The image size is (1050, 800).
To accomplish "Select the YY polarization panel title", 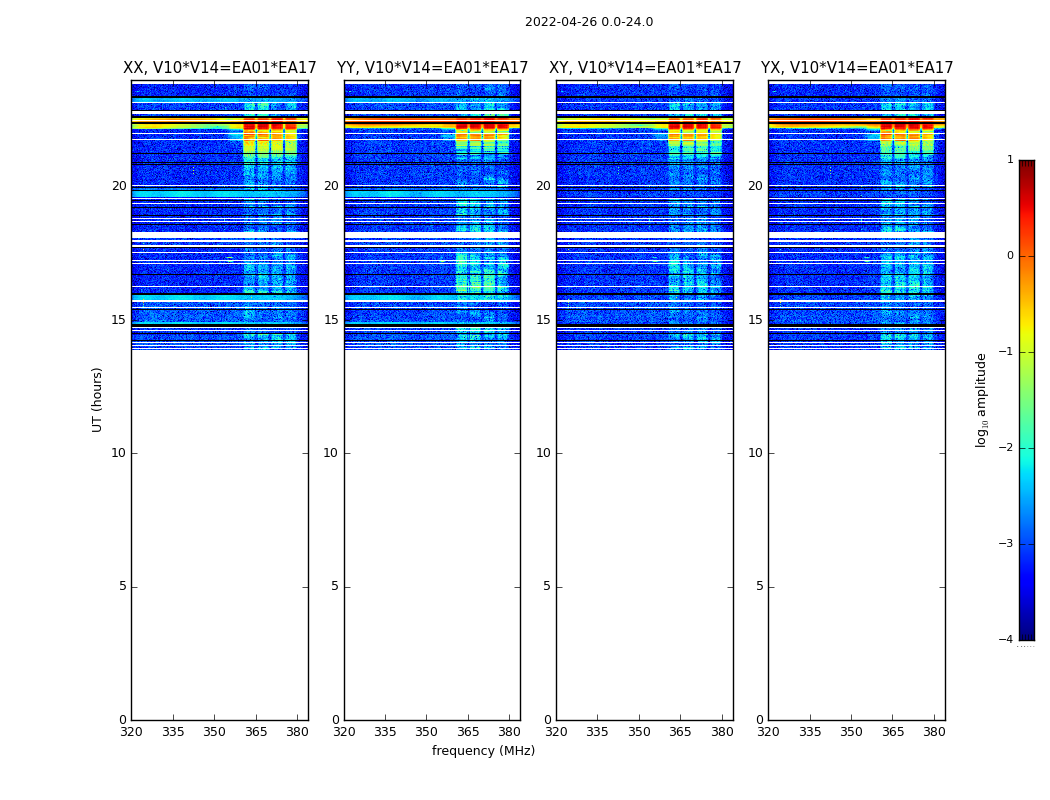I will click(432, 68).
